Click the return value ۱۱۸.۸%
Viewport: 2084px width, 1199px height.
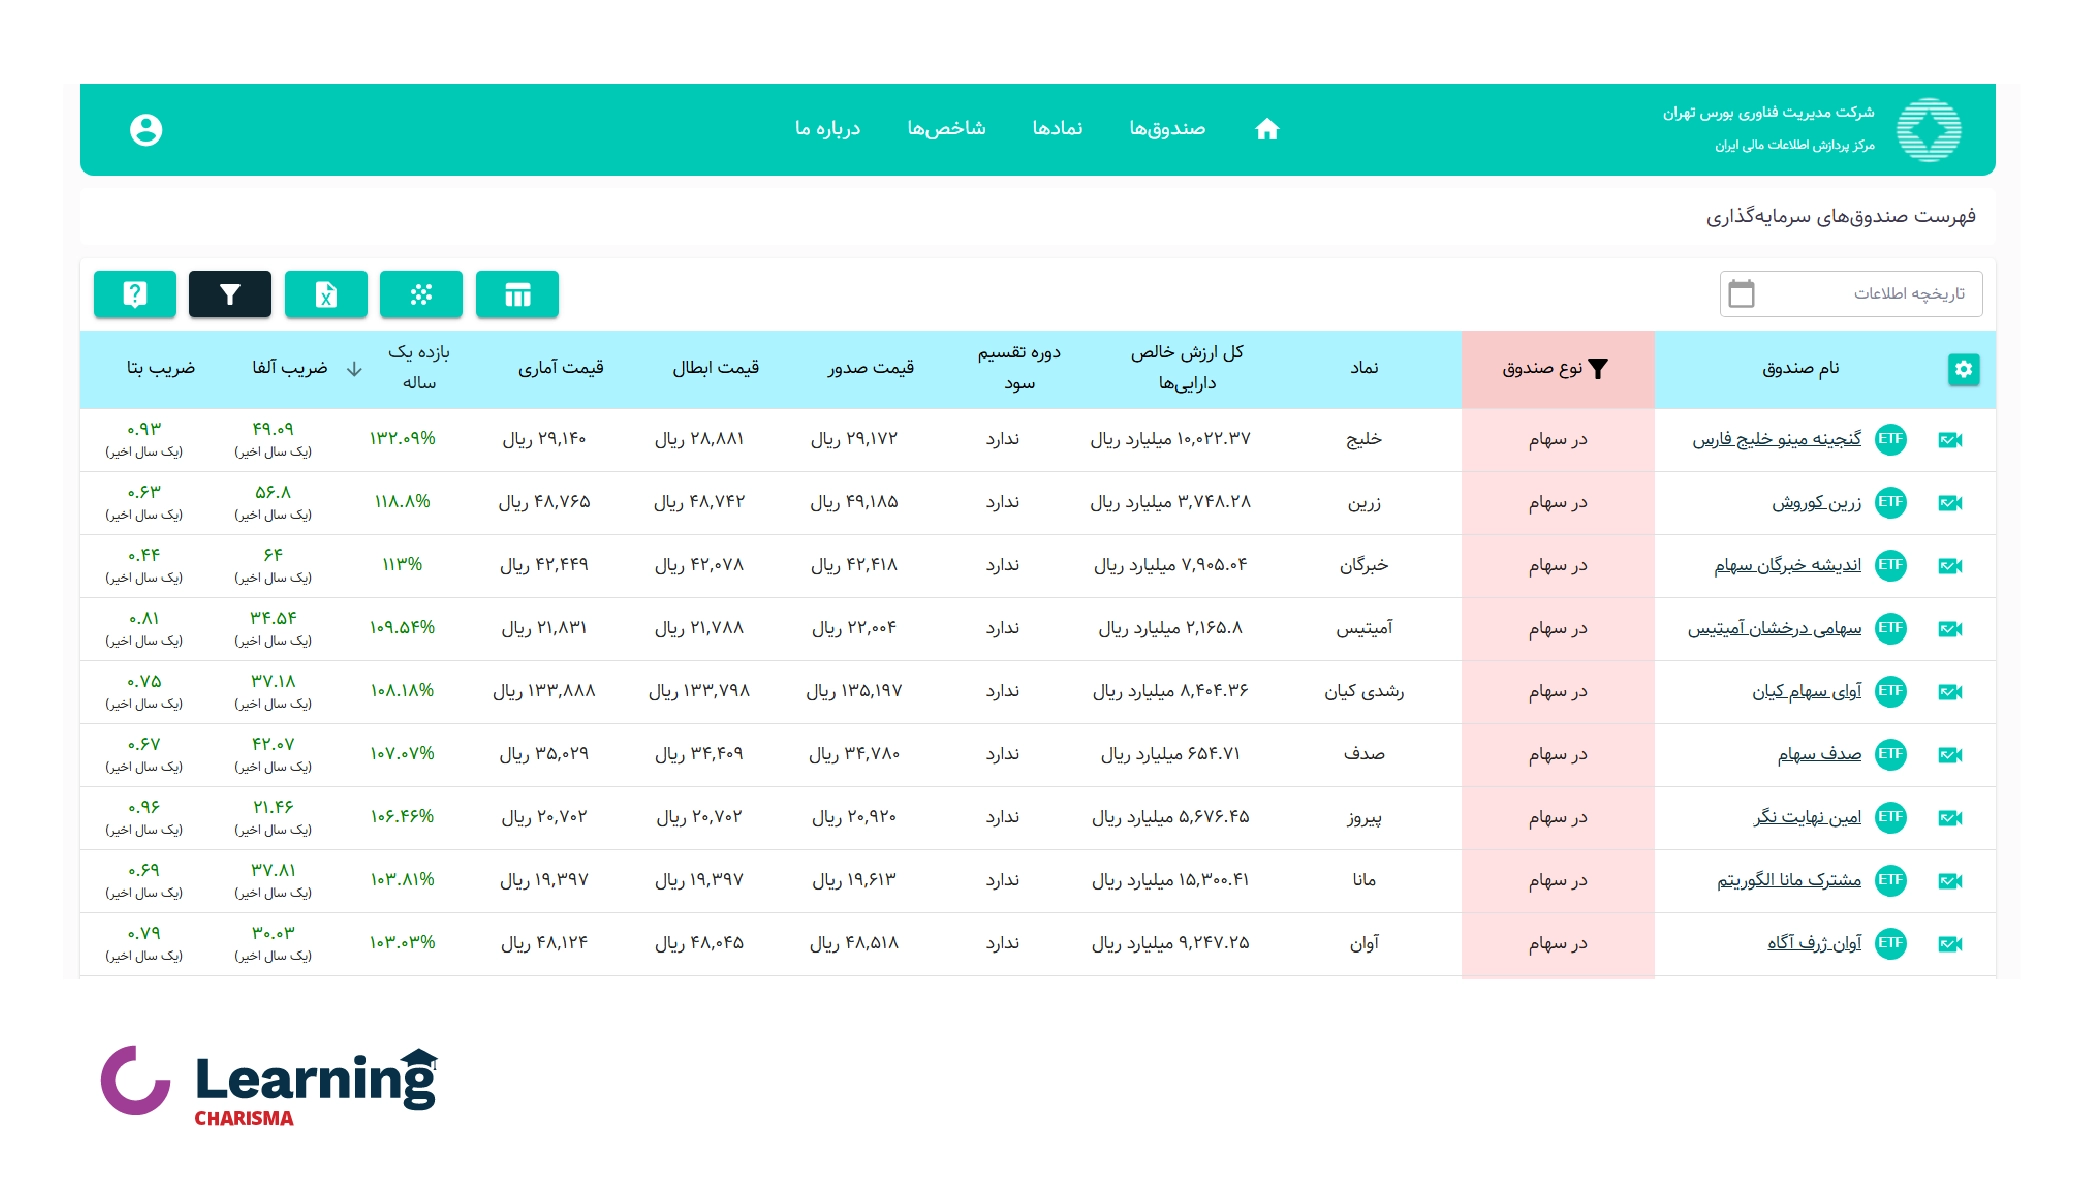pos(402,502)
